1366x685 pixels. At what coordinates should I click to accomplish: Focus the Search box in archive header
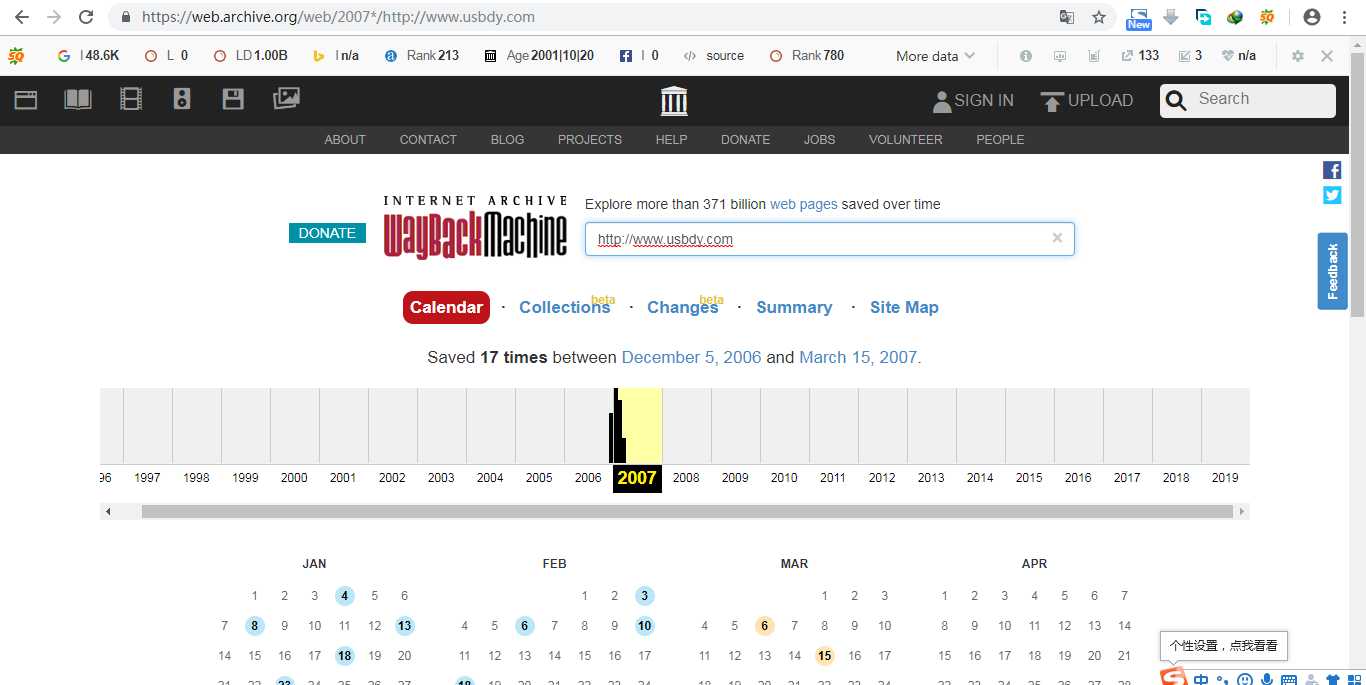coord(1248,100)
